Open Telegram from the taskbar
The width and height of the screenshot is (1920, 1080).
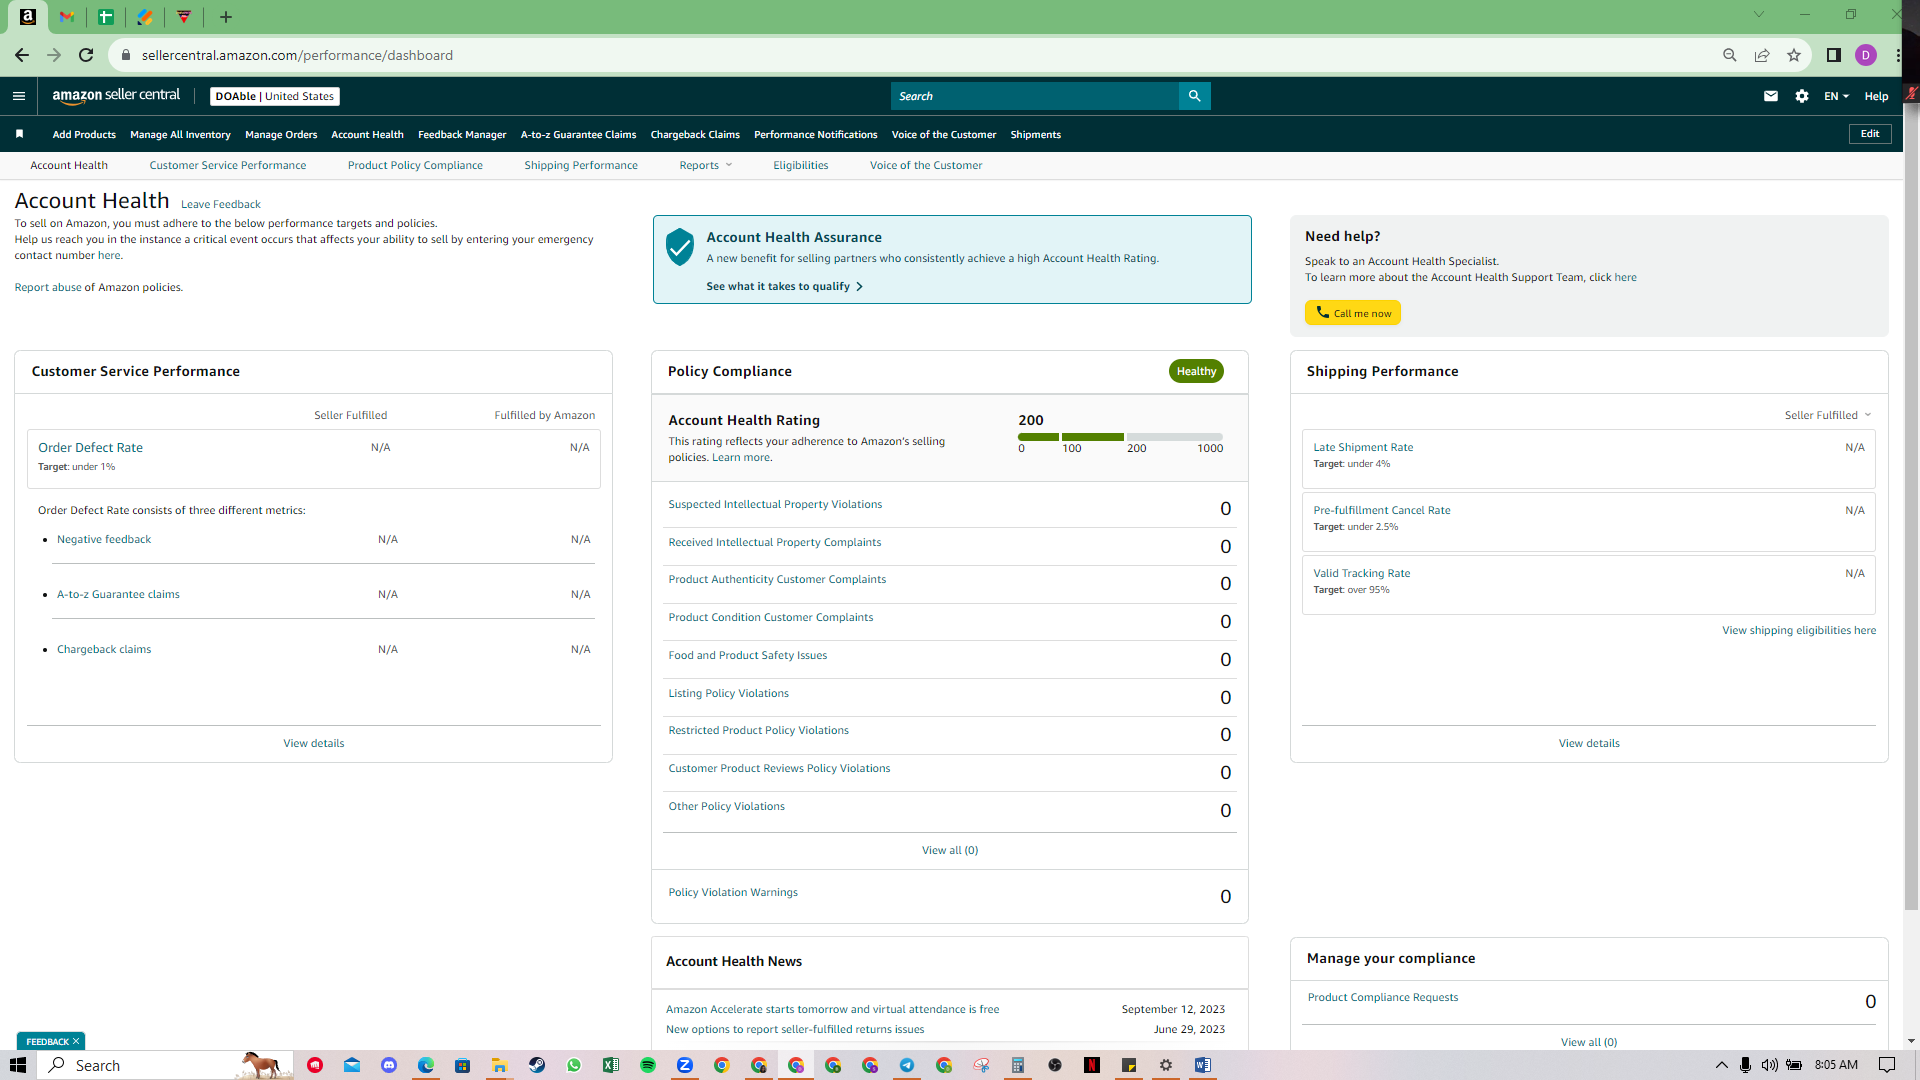pos(907,1065)
